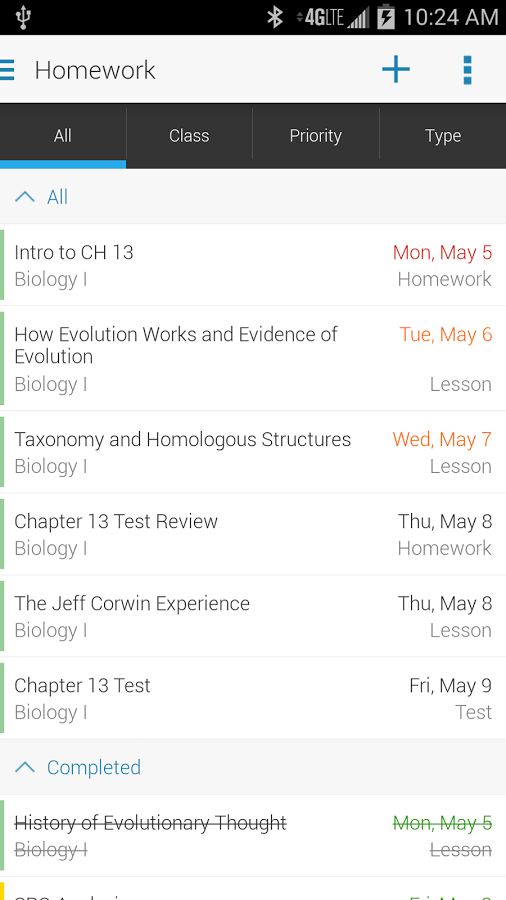Tap the Bluetooth status bar icon
The height and width of the screenshot is (900, 506).
coord(275,17)
